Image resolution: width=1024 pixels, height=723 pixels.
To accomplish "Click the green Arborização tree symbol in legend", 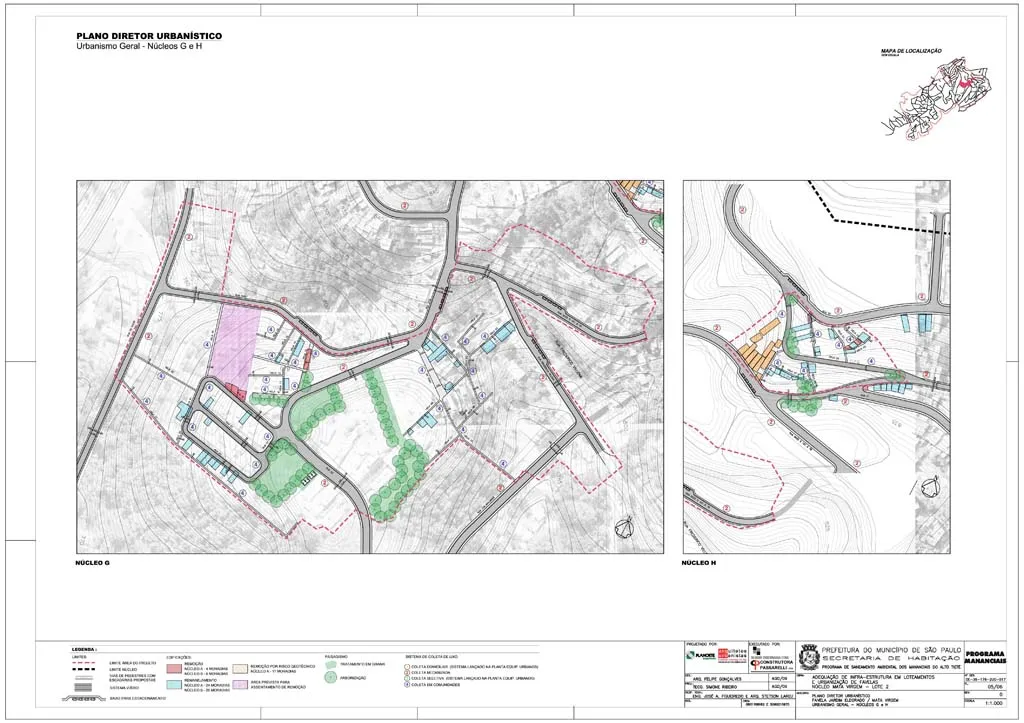I will pos(333,677).
